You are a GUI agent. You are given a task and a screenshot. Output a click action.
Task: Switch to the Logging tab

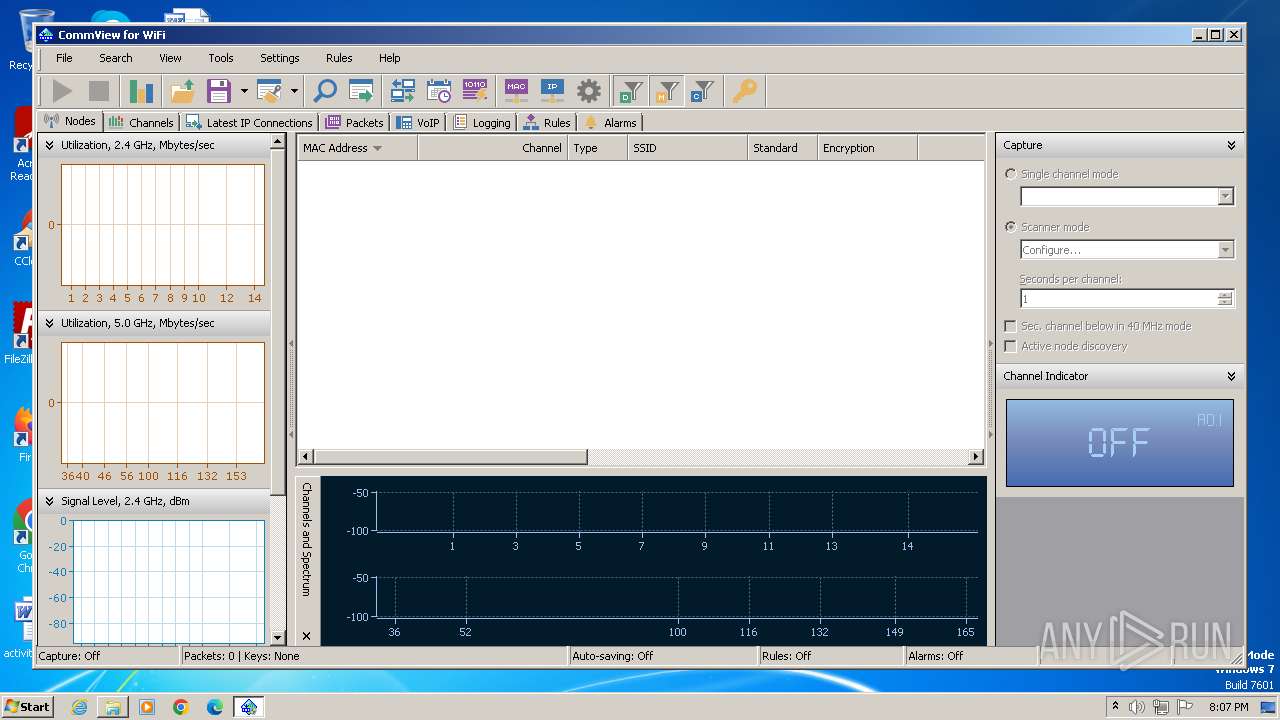[482, 122]
